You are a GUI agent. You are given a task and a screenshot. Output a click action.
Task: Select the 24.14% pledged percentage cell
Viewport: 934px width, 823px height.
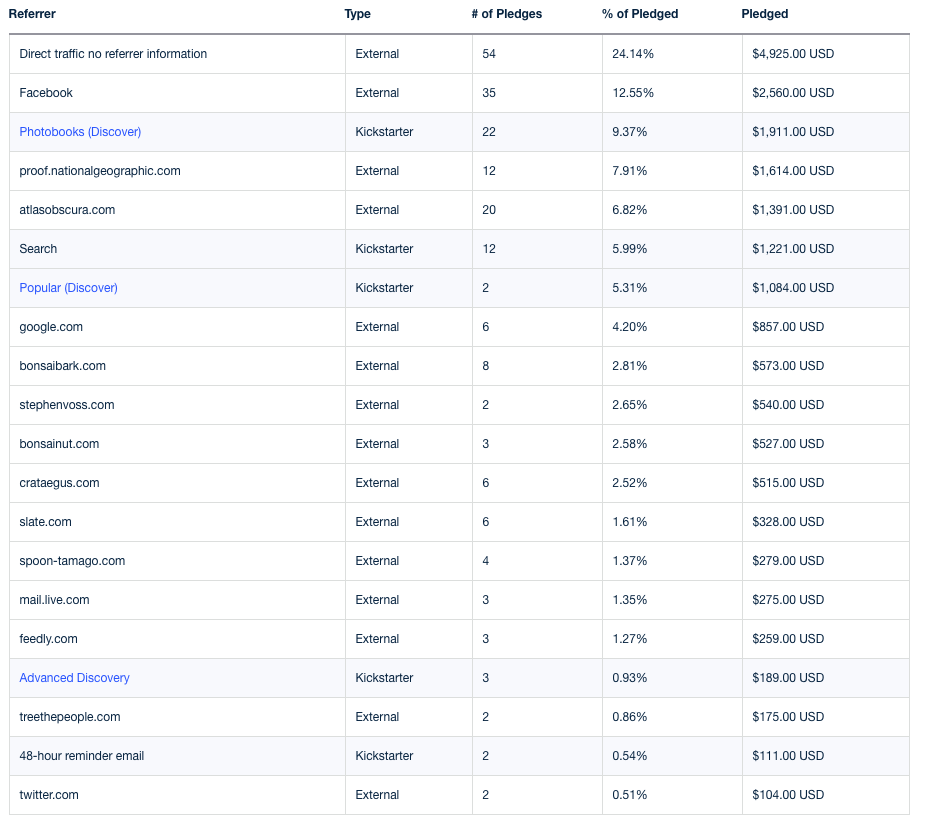tap(672, 54)
